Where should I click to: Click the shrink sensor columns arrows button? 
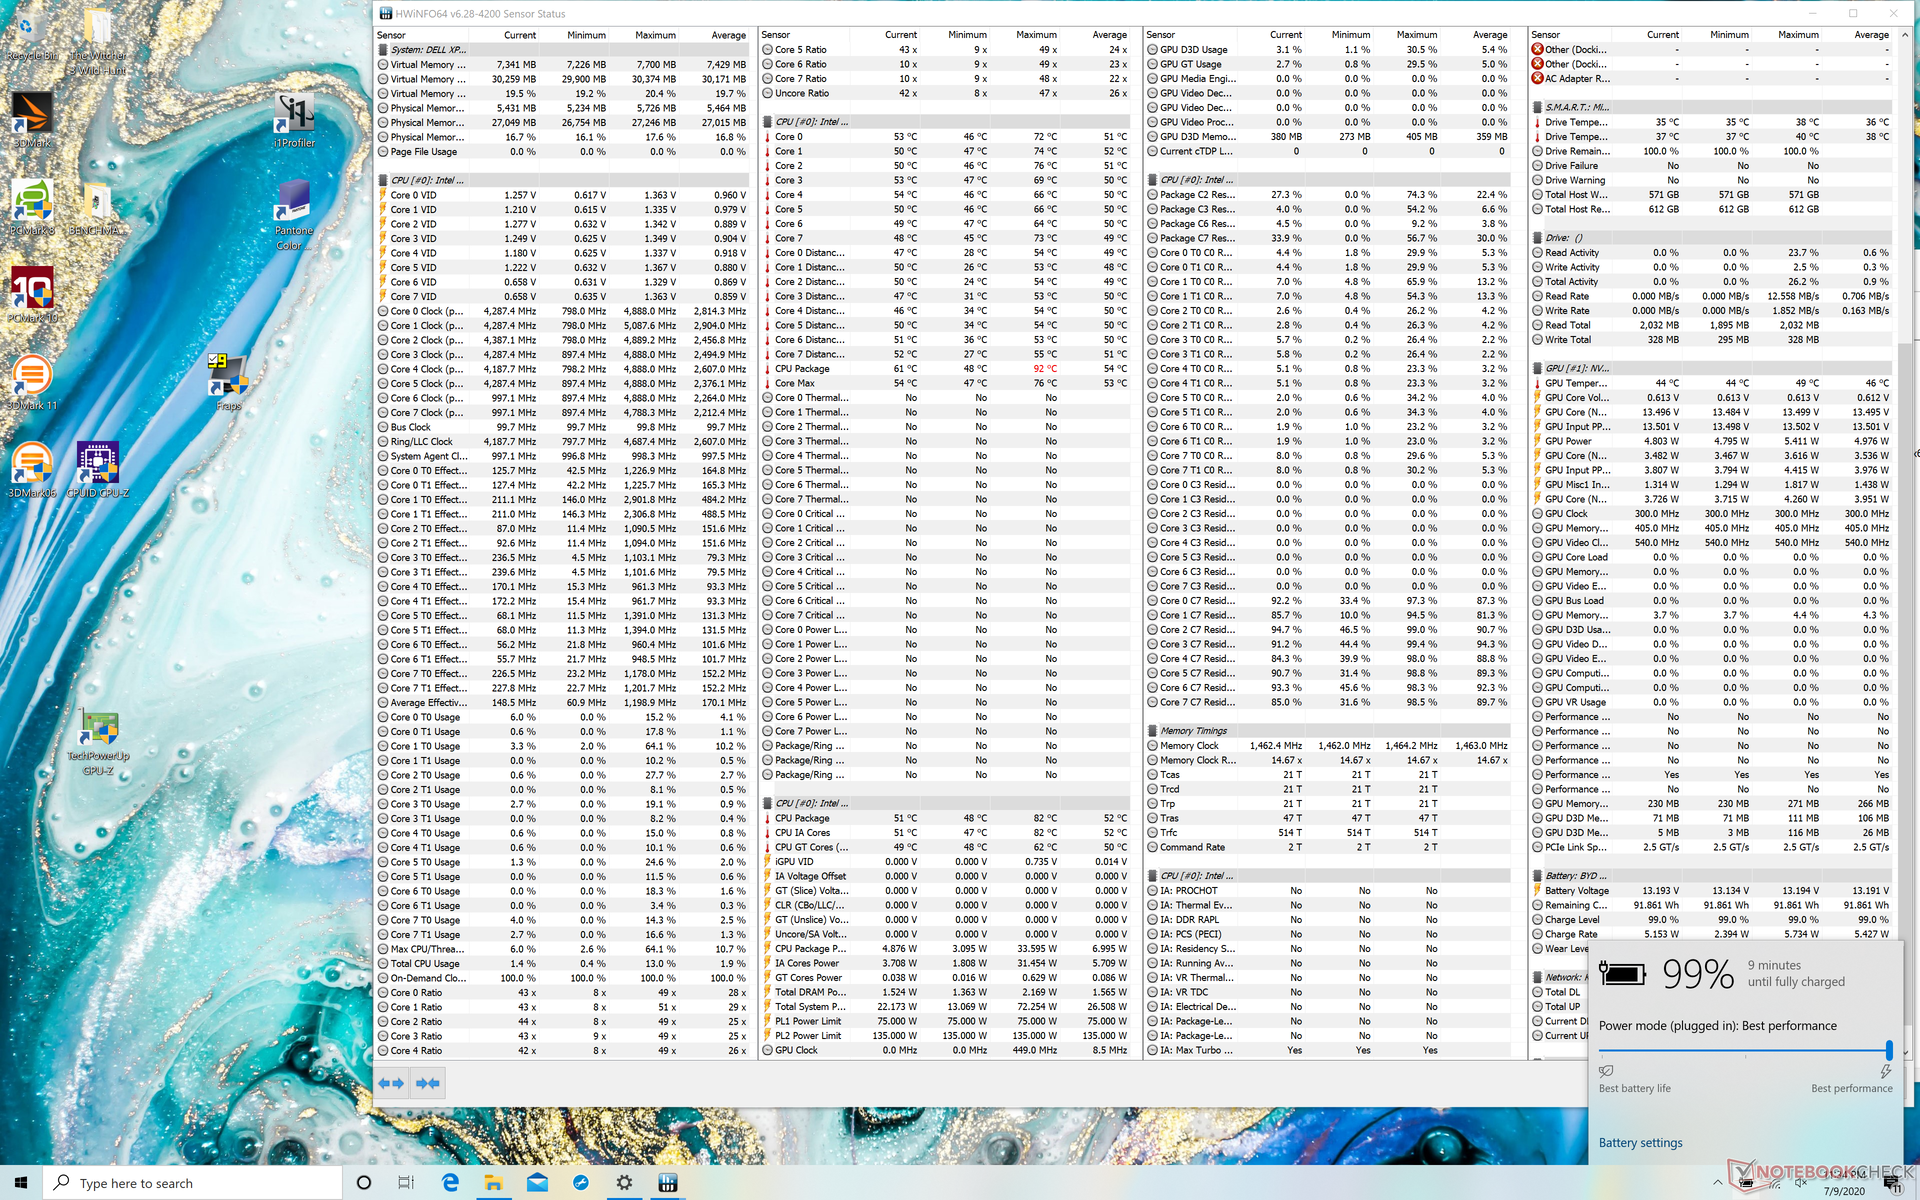[x=428, y=1083]
